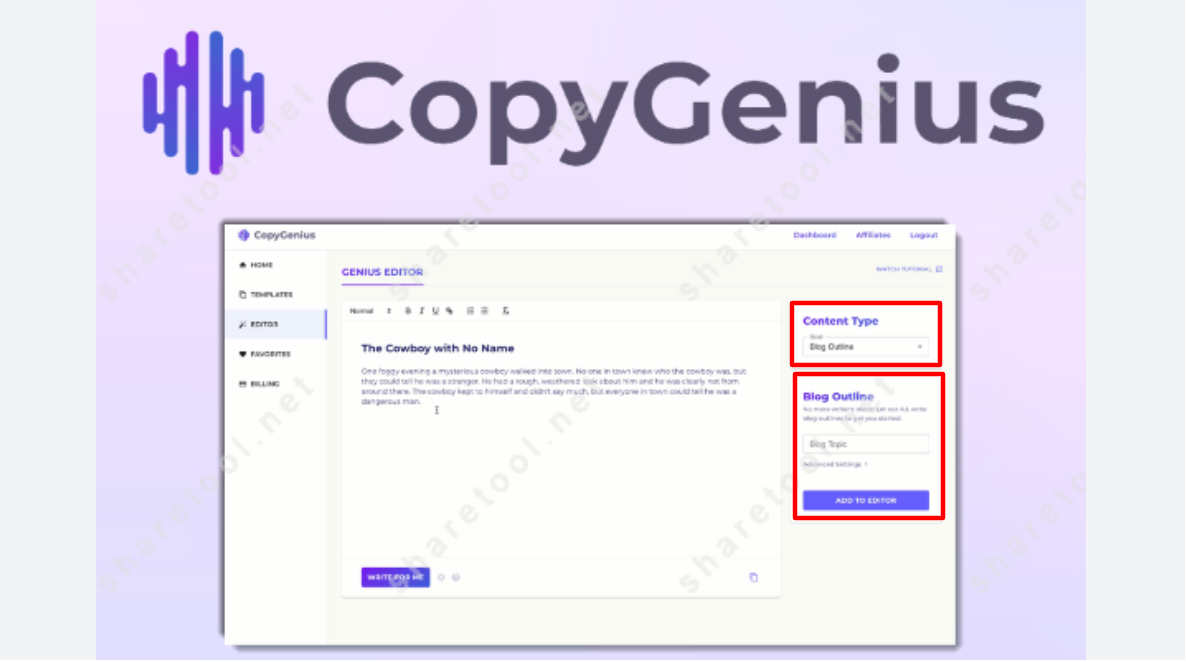This screenshot has height=662, width=1186.
Task: Click the Blog Topic input field
Action: point(865,444)
